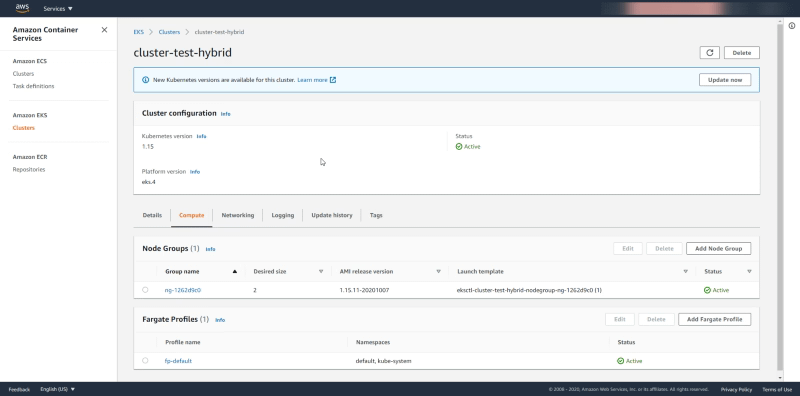The width and height of the screenshot is (800, 396).
Task: Click the Add Fargate Profile button
Action: [714, 319]
